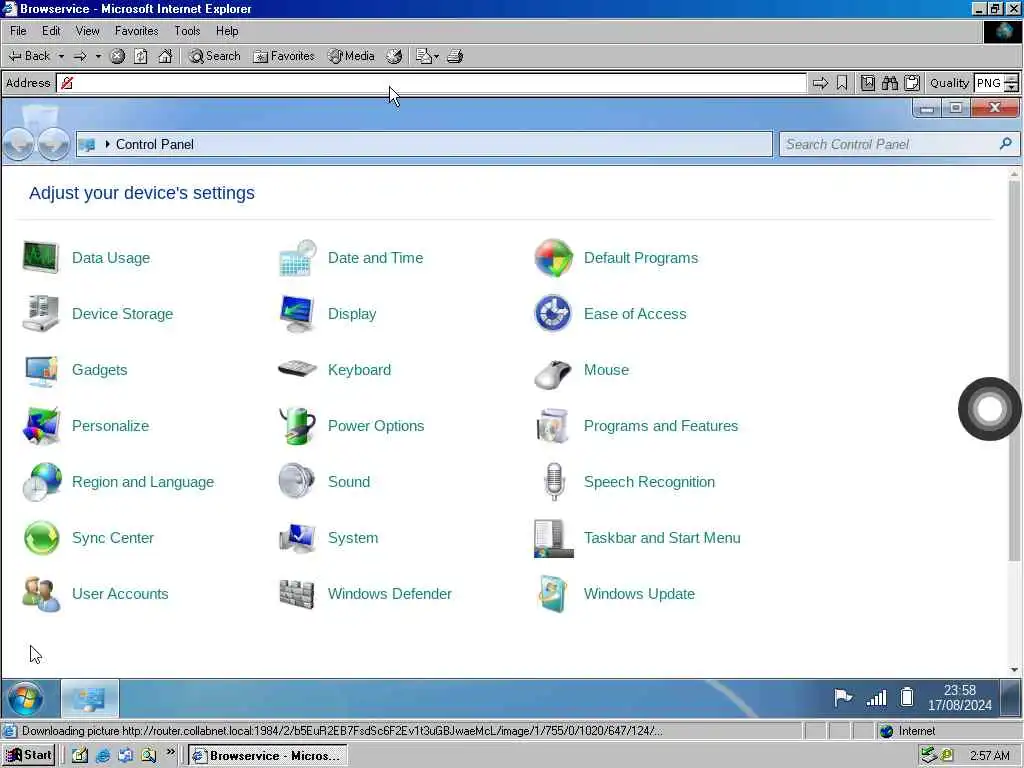Click the Windows XP Start button
This screenshot has width=1024, height=768.
pyautogui.click(x=29, y=756)
